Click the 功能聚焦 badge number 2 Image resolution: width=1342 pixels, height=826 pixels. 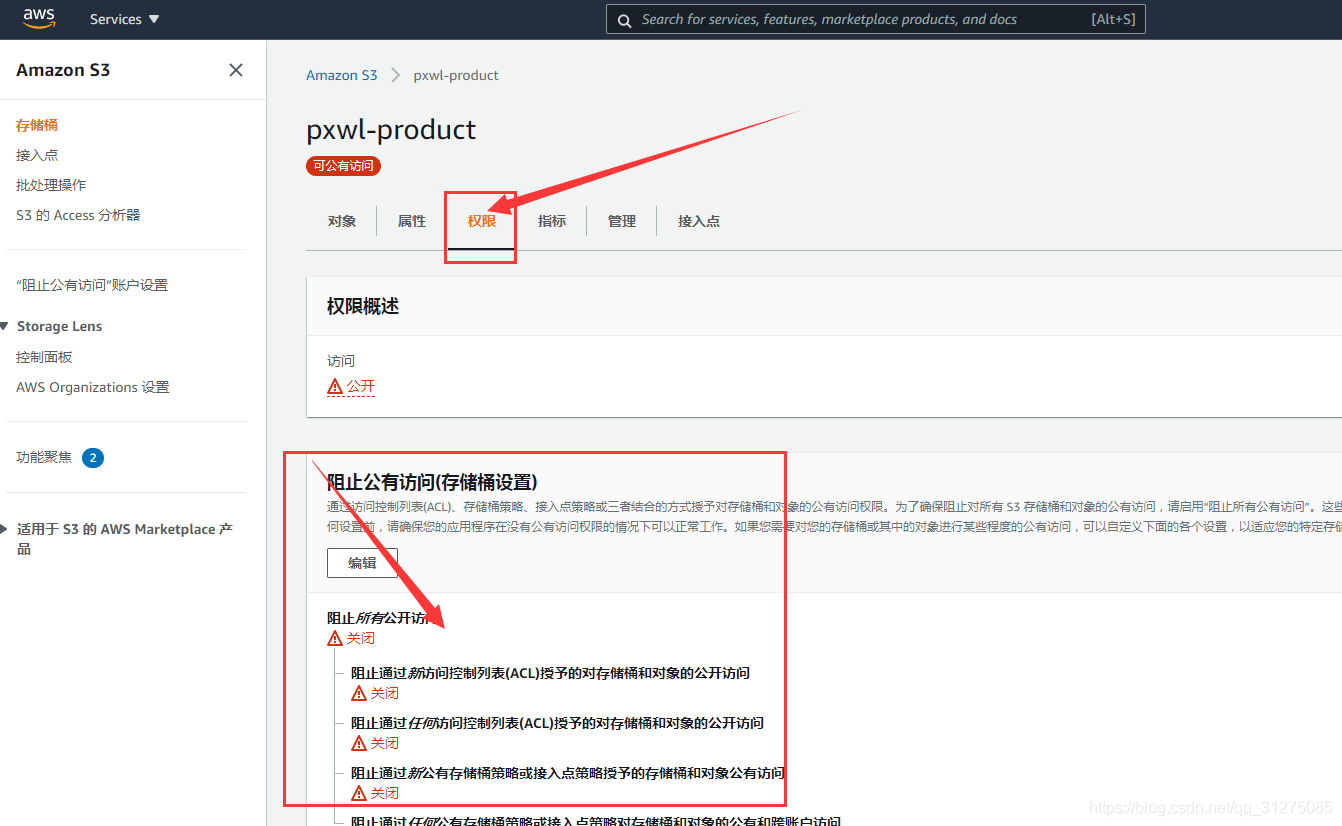(x=93, y=458)
